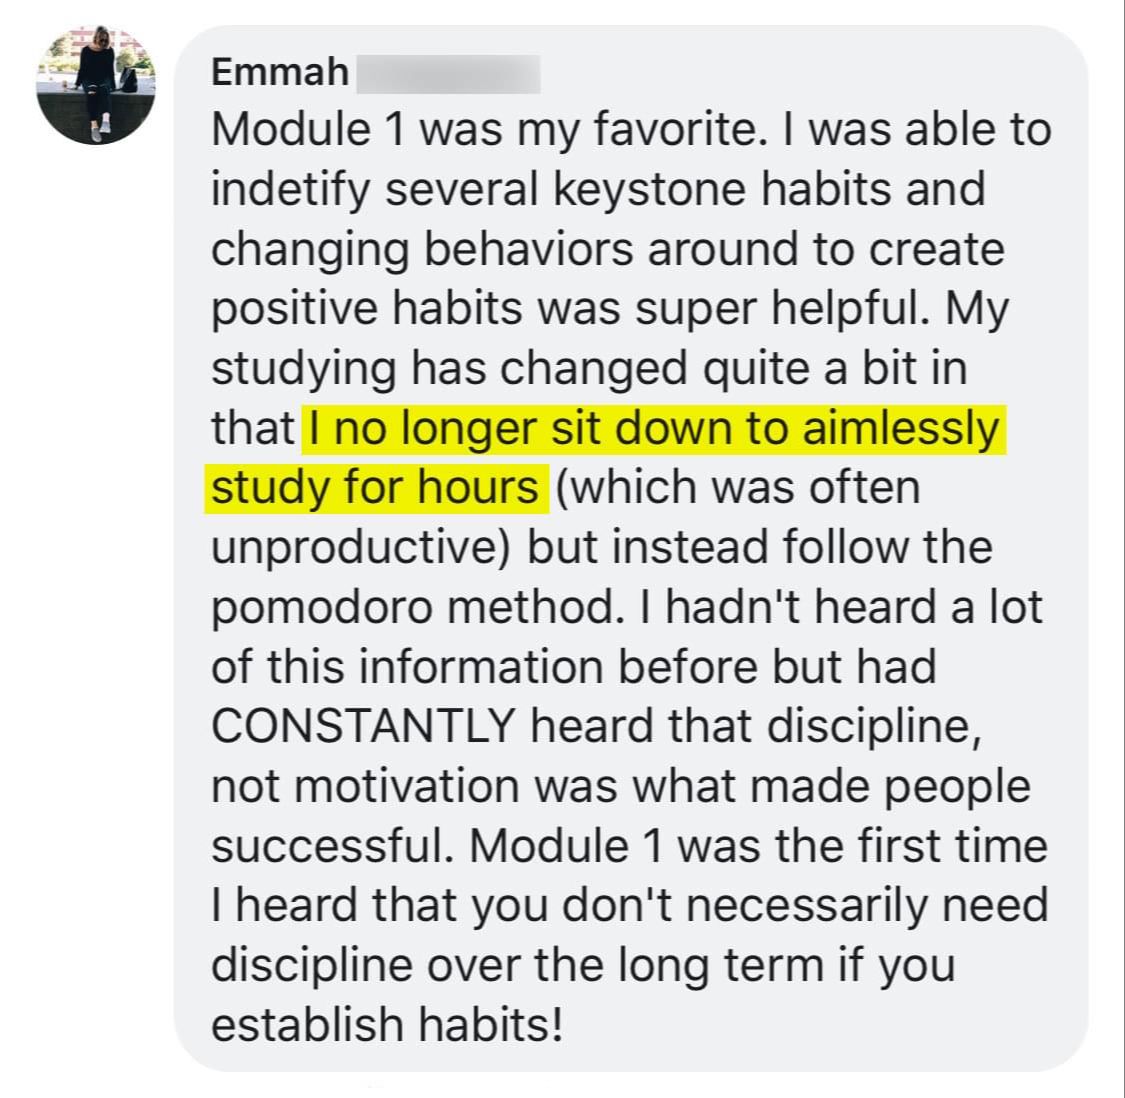1125x1098 pixels.
Task: Click the final words 'establish habits!'
Action: 386,1024
